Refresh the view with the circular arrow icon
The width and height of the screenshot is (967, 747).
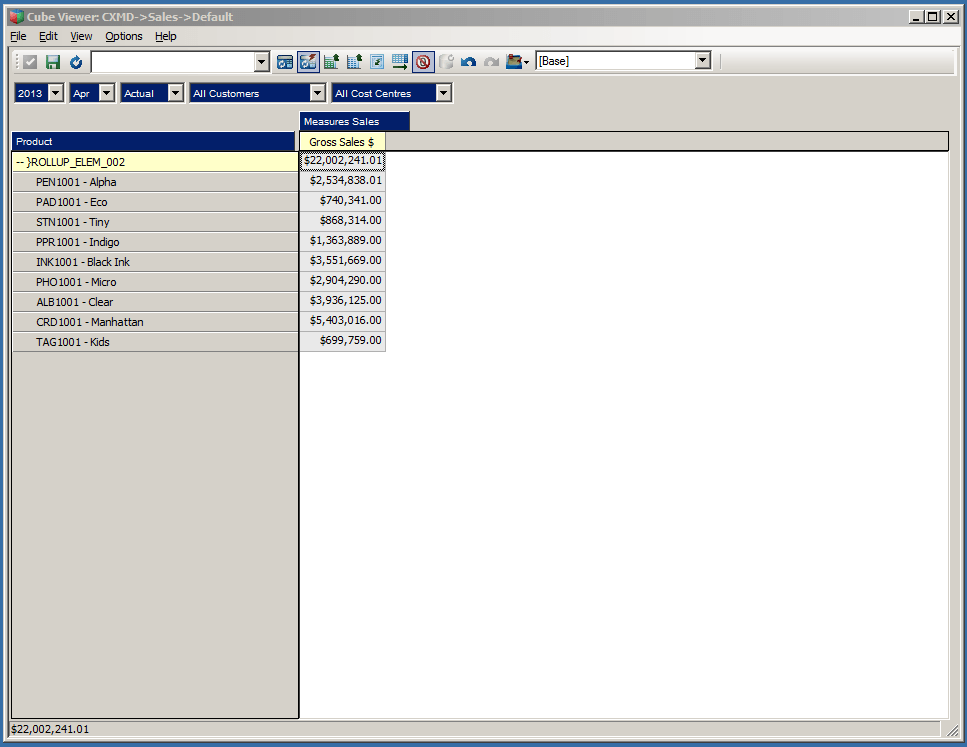coord(75,61)
